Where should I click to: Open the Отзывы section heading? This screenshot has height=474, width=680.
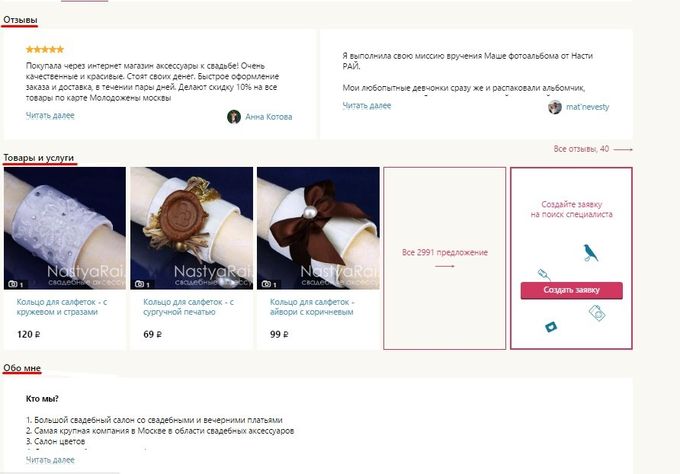20,20
